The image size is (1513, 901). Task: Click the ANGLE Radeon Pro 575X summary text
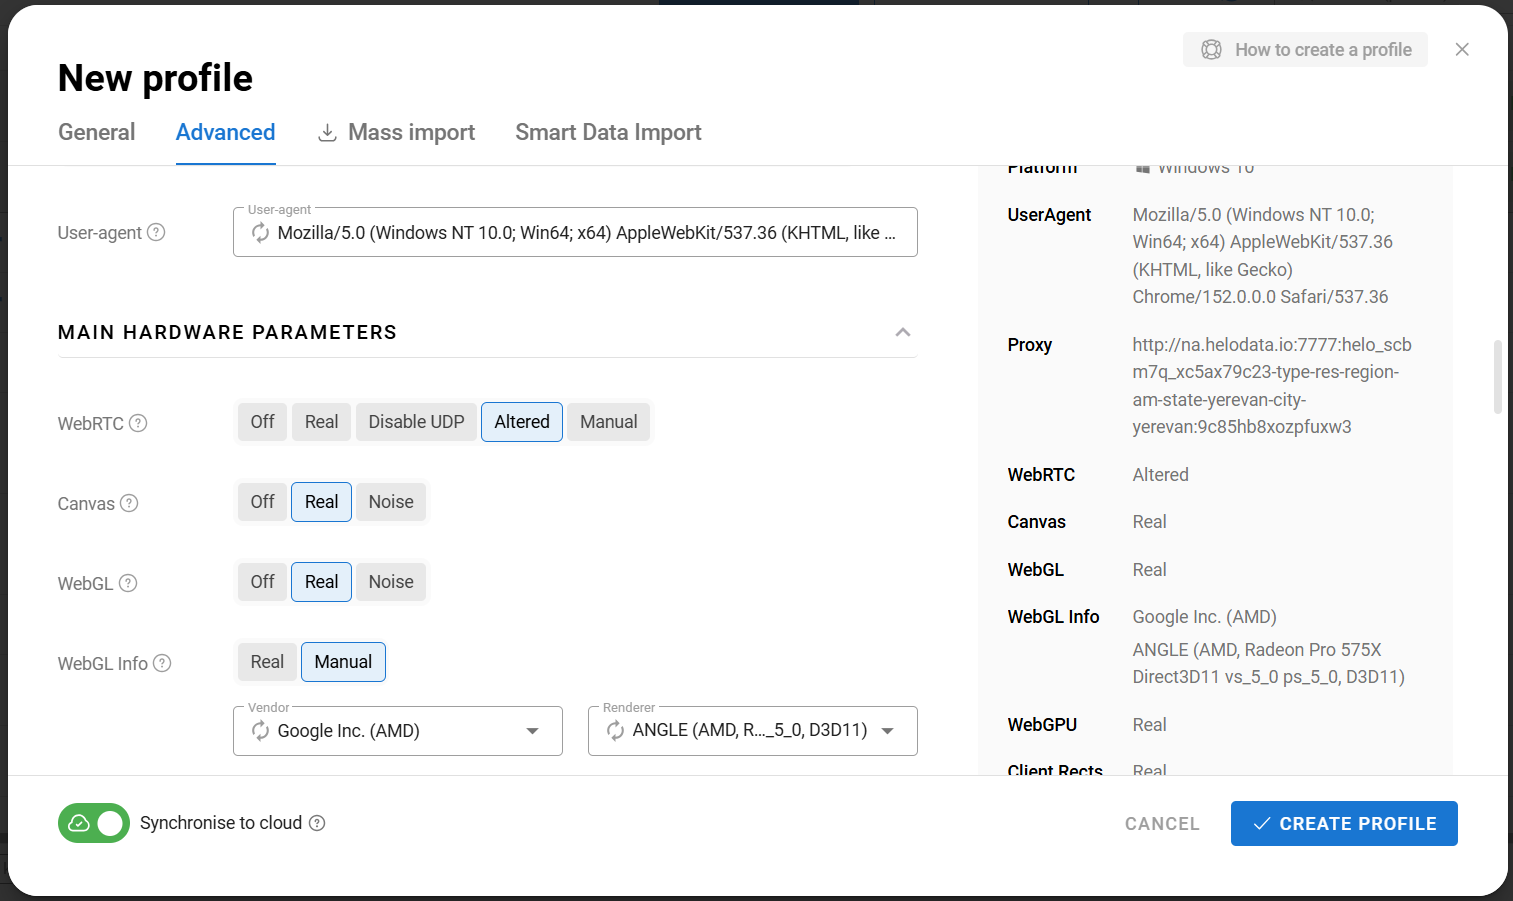(x=1268, y=663)
